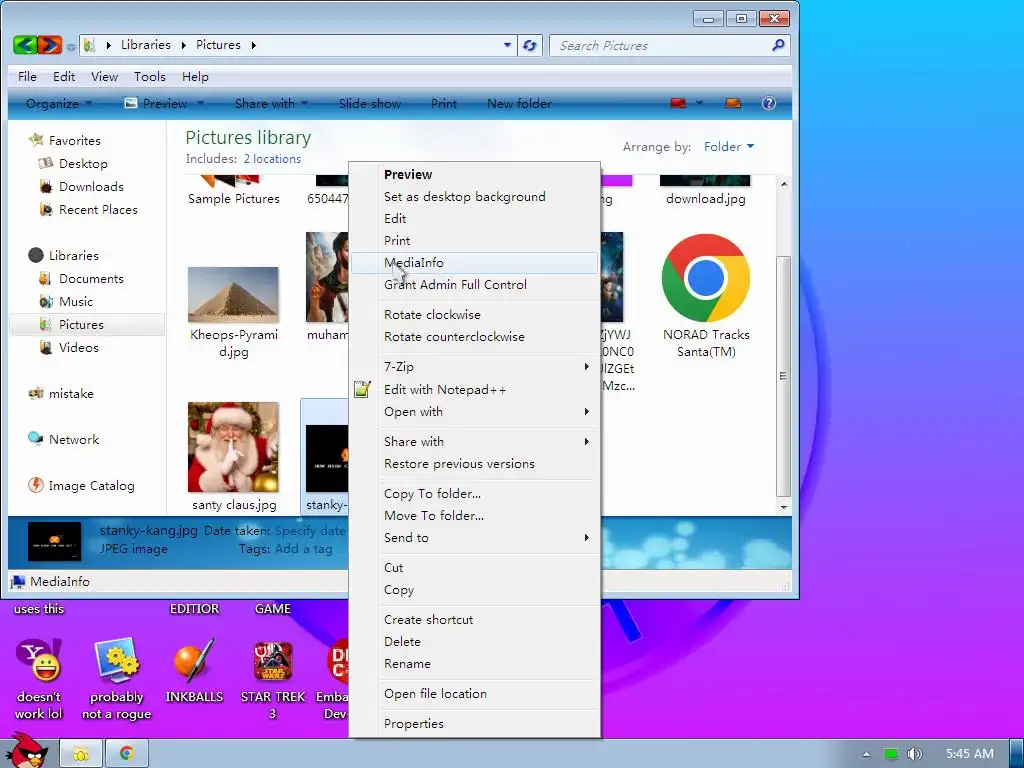Click the '2 locations' link

(272, 159)
